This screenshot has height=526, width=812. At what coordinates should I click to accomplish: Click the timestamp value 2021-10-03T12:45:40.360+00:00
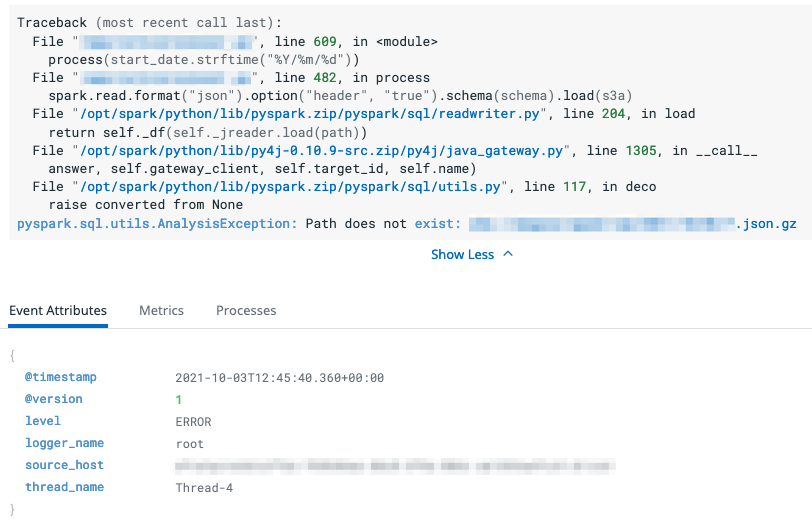pyautogui.click(x=280, y=378)
